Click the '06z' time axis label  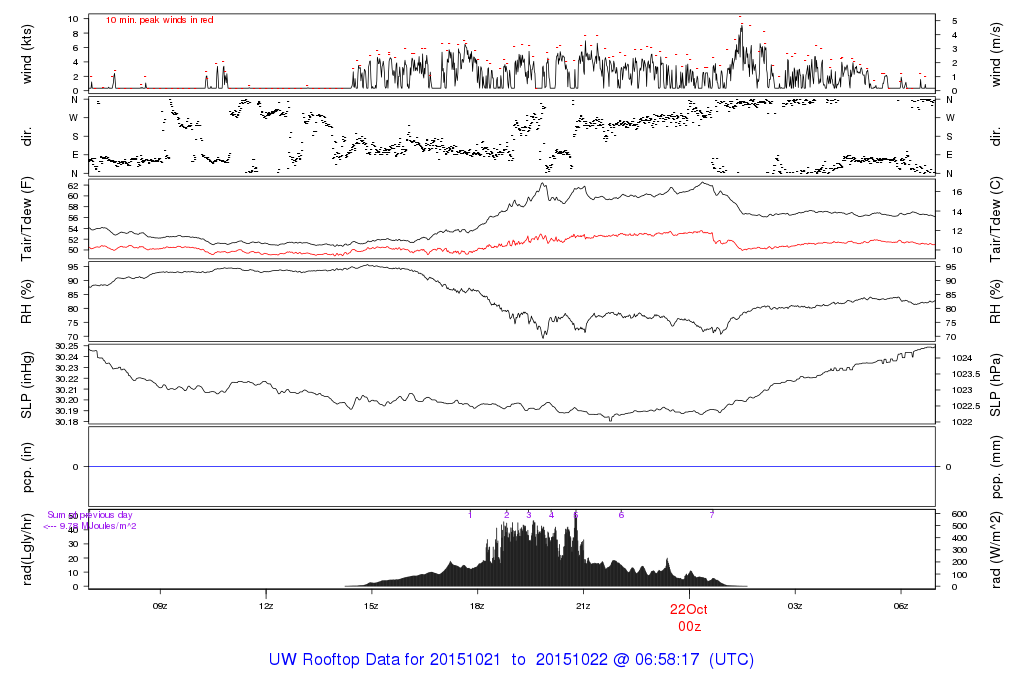(x=901, y=606)
